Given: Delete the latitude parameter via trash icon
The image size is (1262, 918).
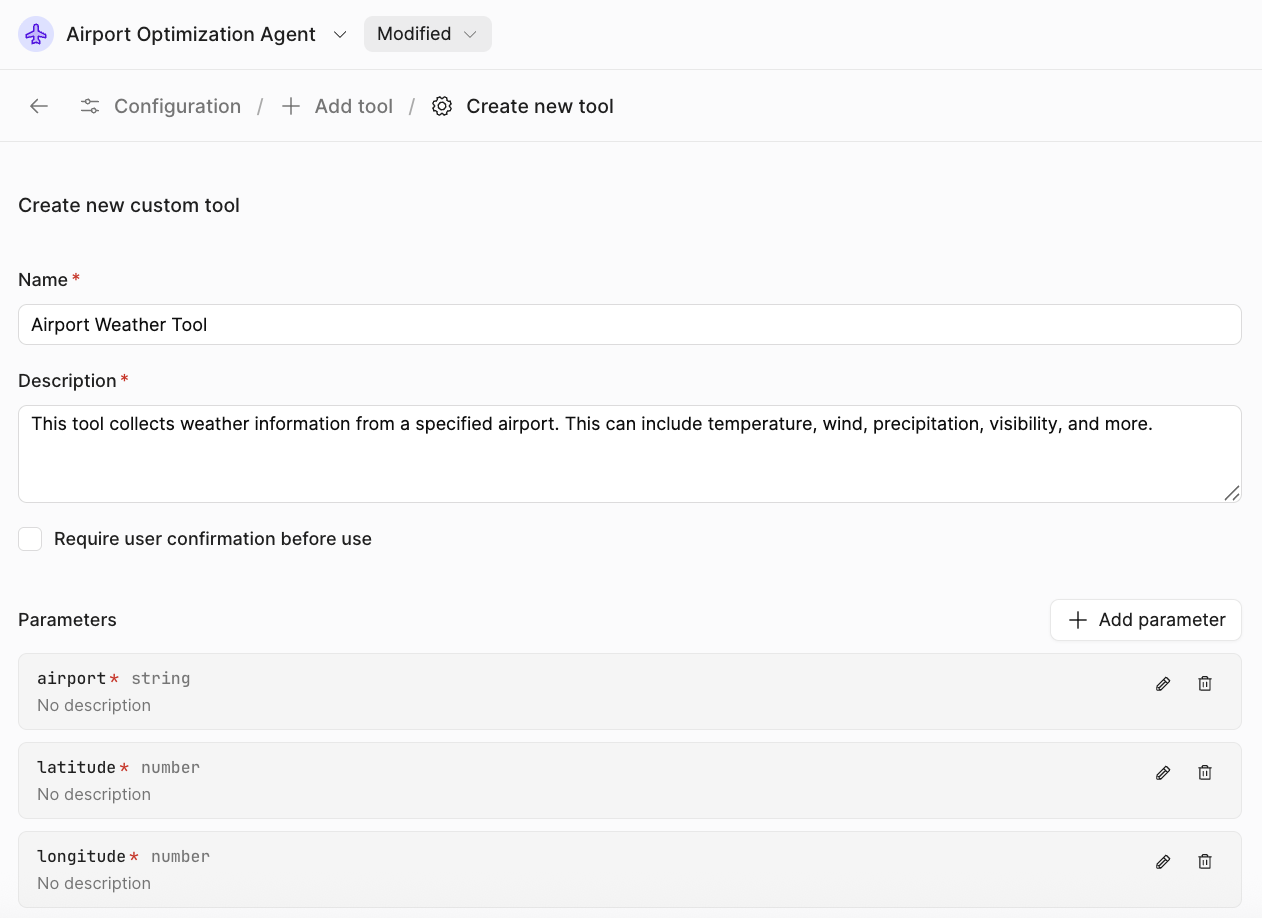Looking at the screenshot, I should point(1205,773).
